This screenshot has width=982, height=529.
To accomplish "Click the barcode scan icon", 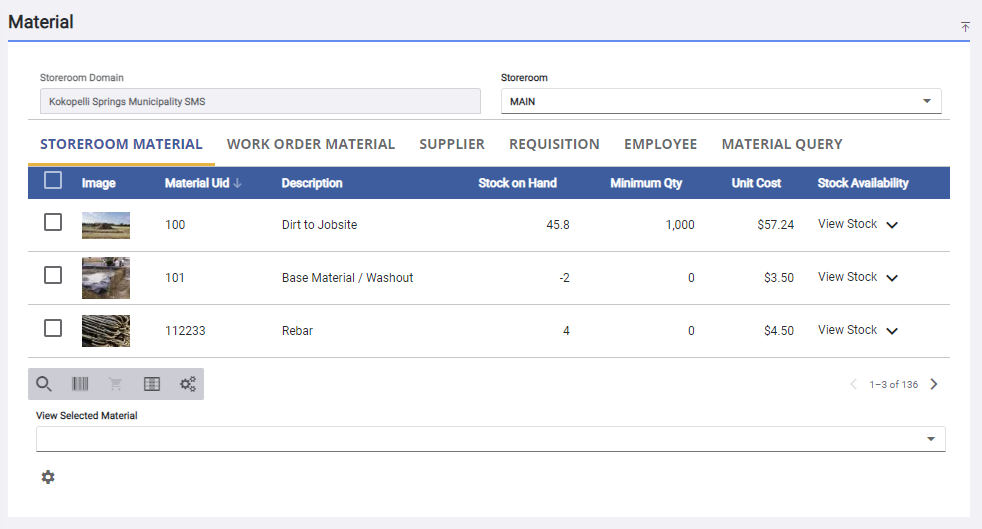I will pyautogui.click(x=80, y=384).
